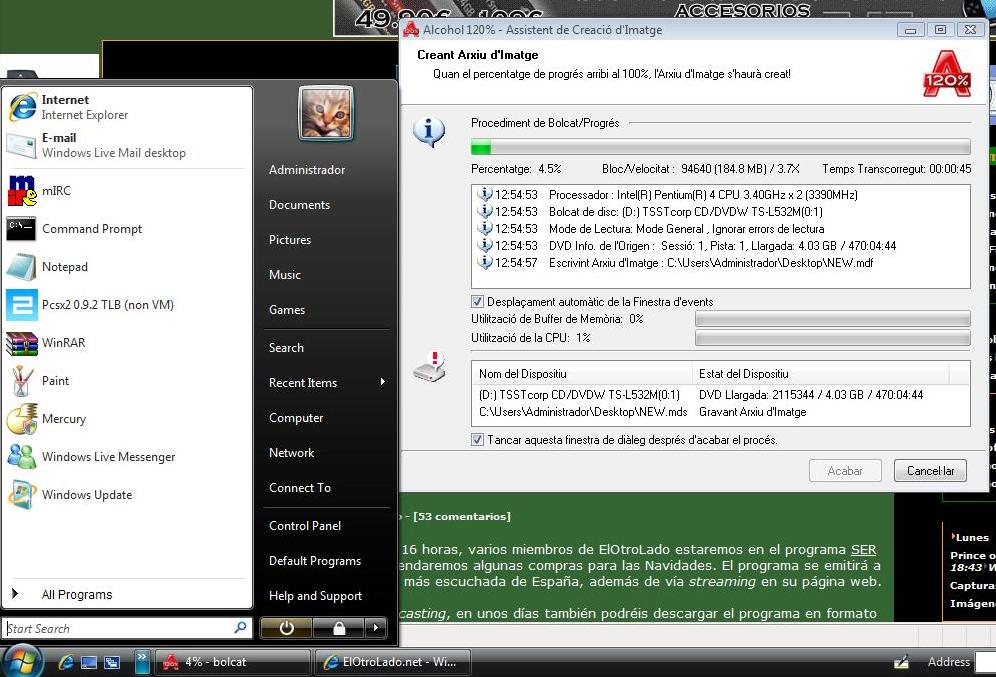Click the disabled Acabar button
This screenshot has width=996, height=677.
(845, 471)
